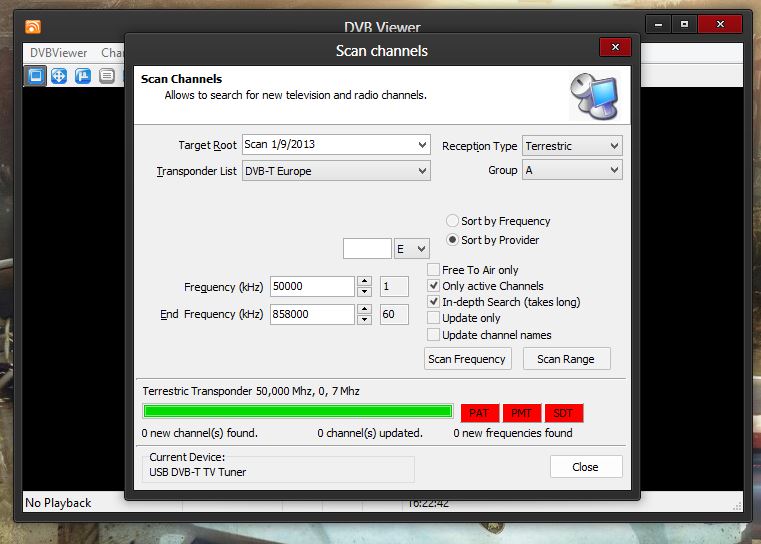Screen dimensions: 761x544
Task: Click '0 channel(s) updated.' text
Action: (370, 433)
